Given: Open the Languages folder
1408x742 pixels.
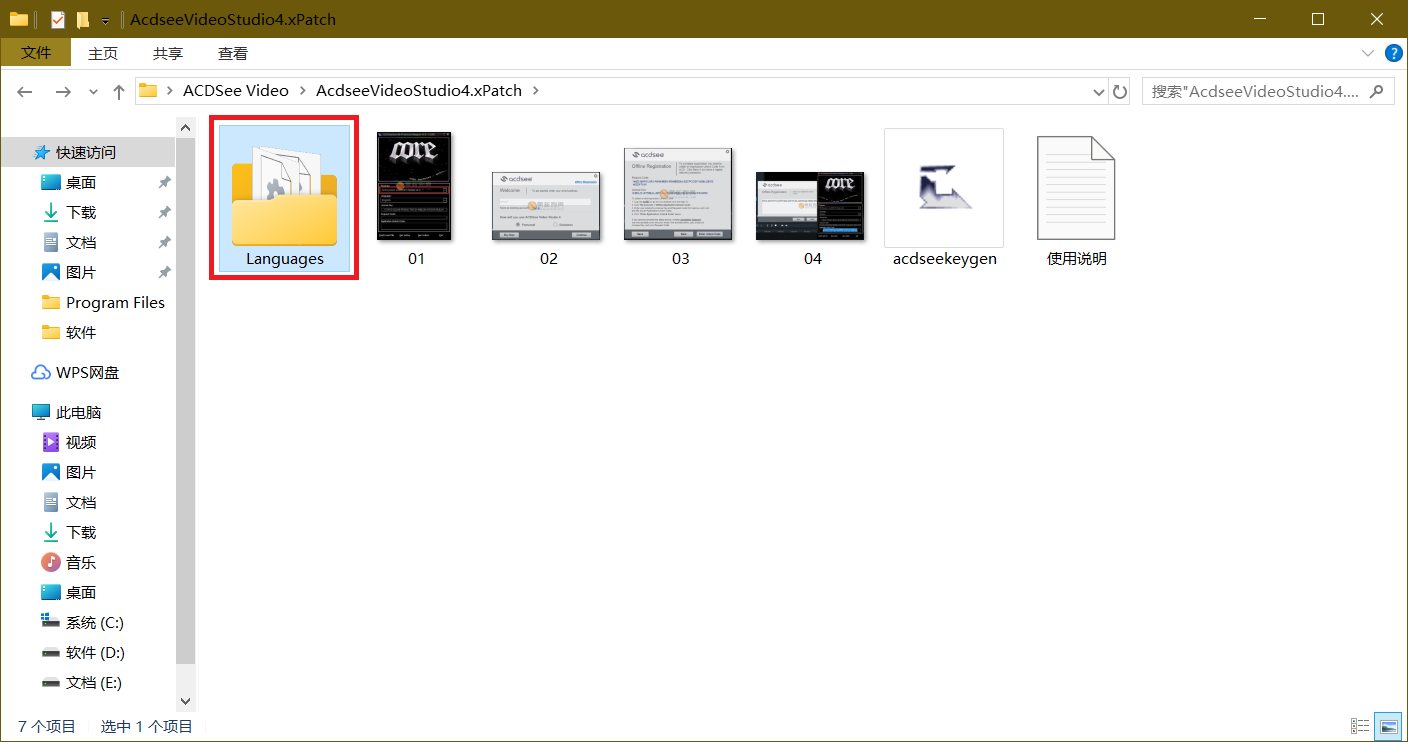Looking at the screenshot, I should [x=284, y=200].
